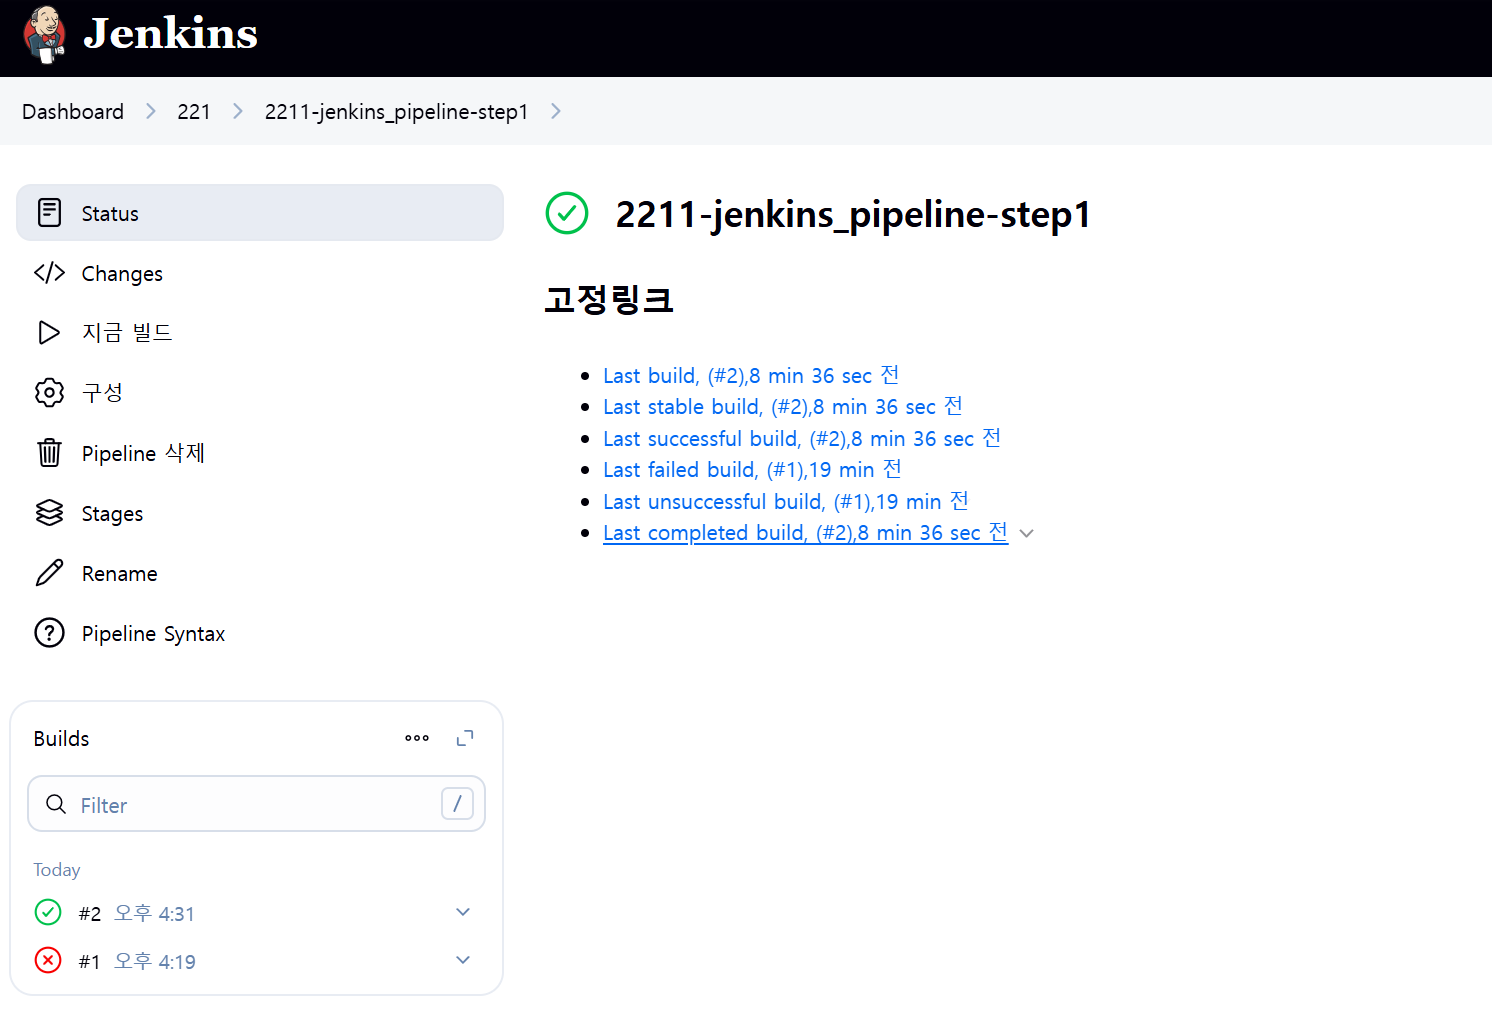Expand the build #2 dropdown chevron

463,912
